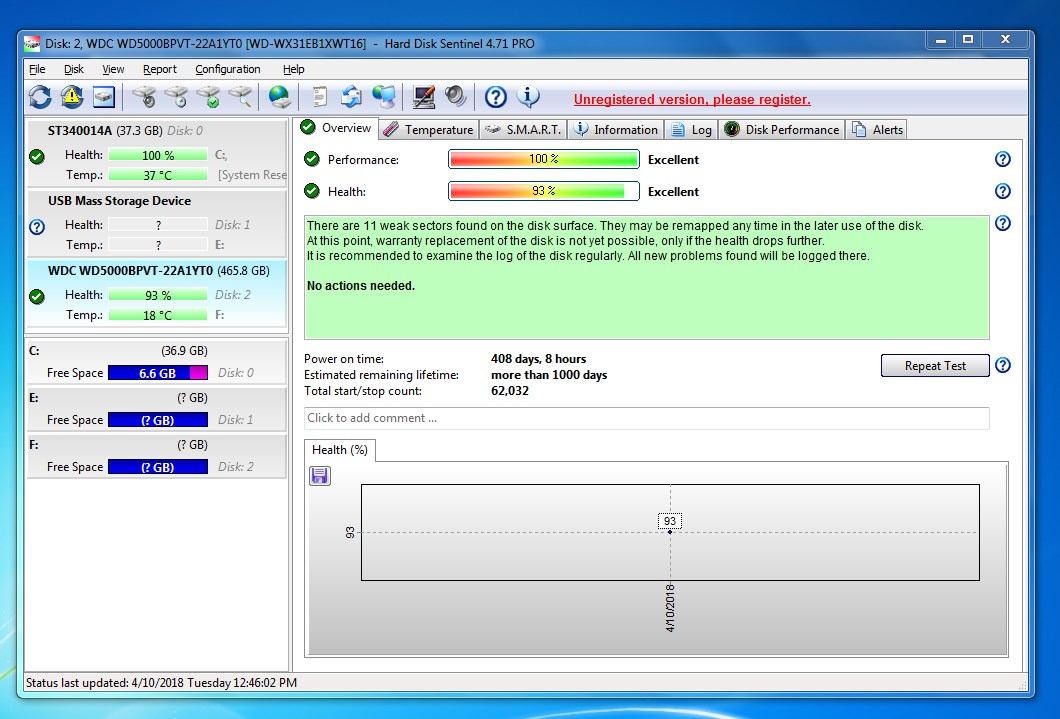Screen dimensions: 1060x719
Task: Click the '62,032' start/stop count value
Action: [x=510, y=391]
